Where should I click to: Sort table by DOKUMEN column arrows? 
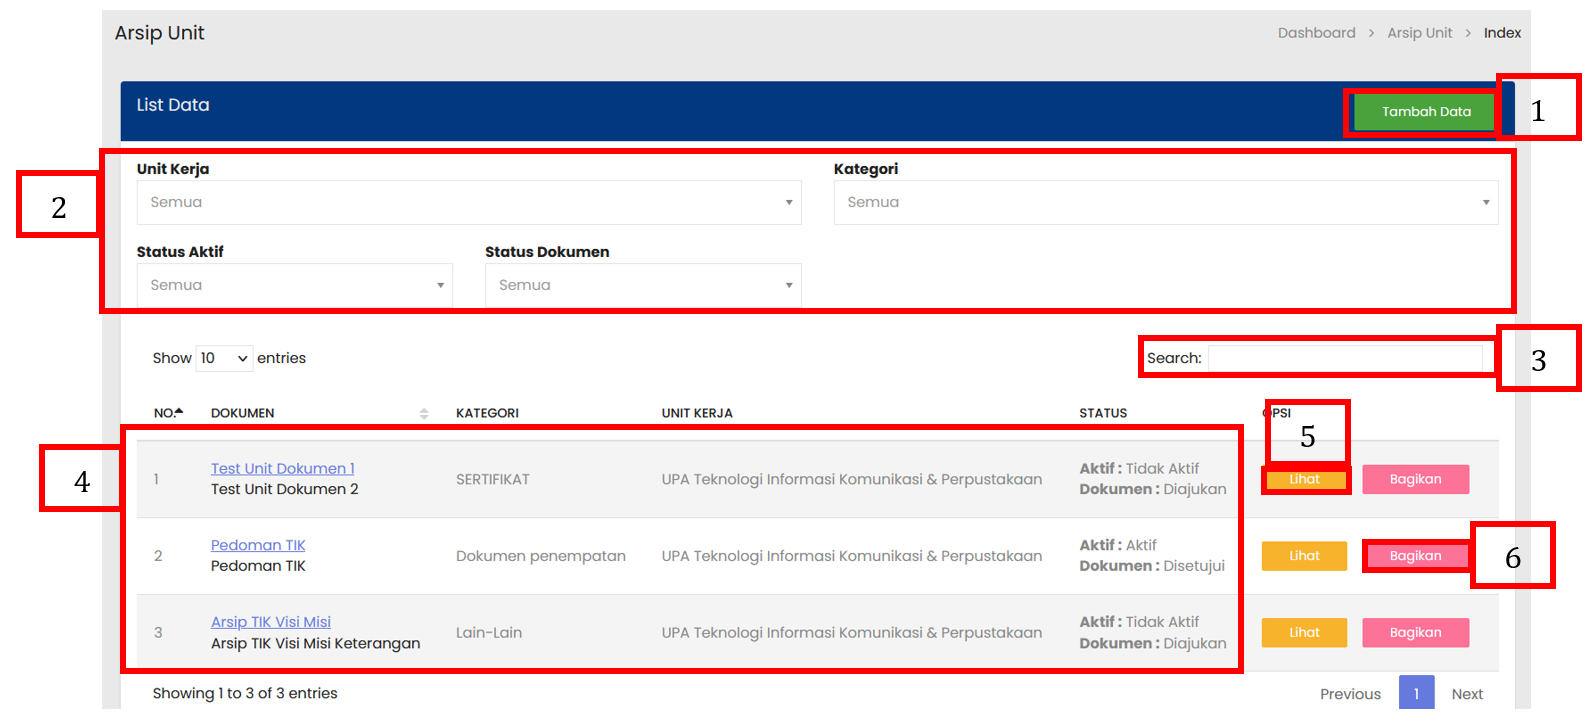click(x=424, y=413)
